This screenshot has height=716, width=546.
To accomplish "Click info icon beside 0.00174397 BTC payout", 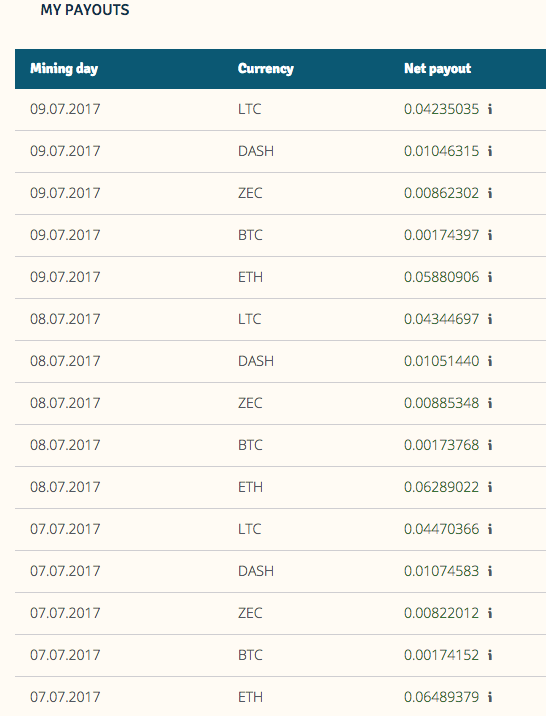I will (490, 235).
